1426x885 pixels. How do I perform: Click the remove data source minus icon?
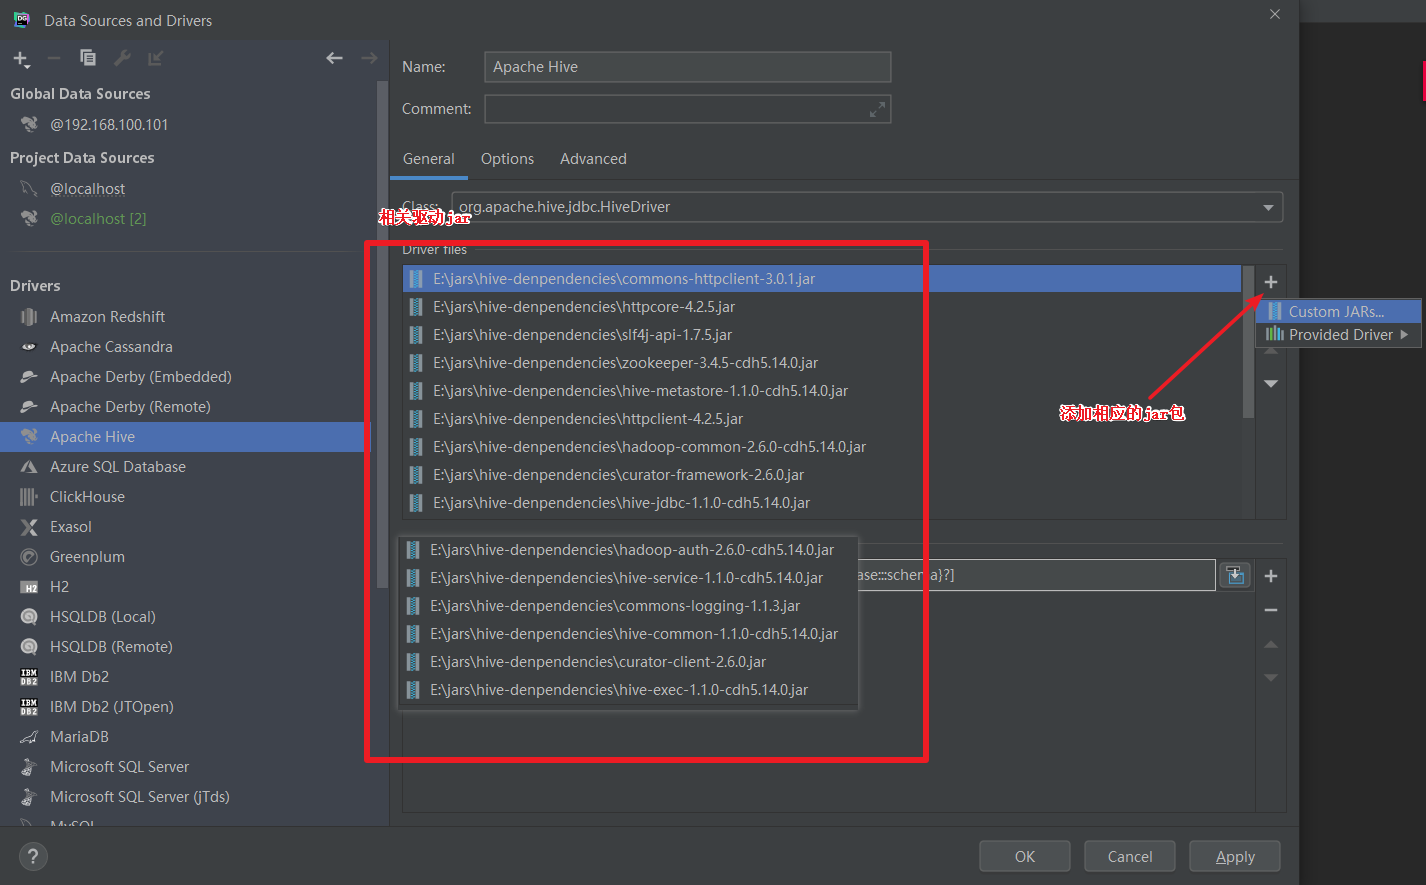point(54,58)
